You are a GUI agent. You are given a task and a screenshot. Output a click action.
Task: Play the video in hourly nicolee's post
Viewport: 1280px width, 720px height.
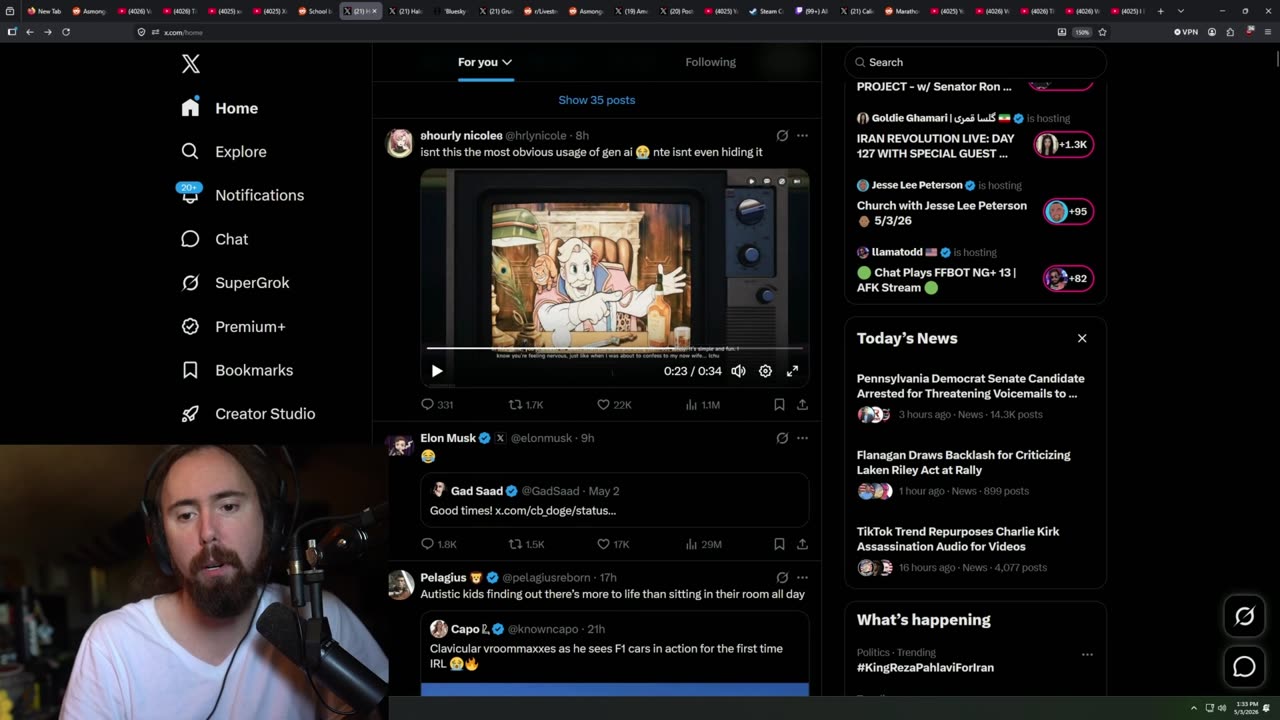coord(437,371)
